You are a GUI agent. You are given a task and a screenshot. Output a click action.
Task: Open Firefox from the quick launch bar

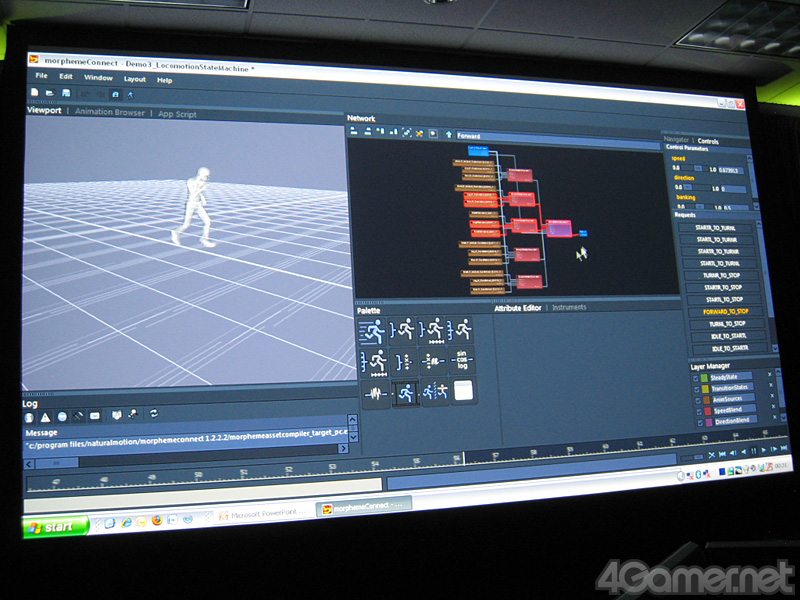[x=157, y=520]
